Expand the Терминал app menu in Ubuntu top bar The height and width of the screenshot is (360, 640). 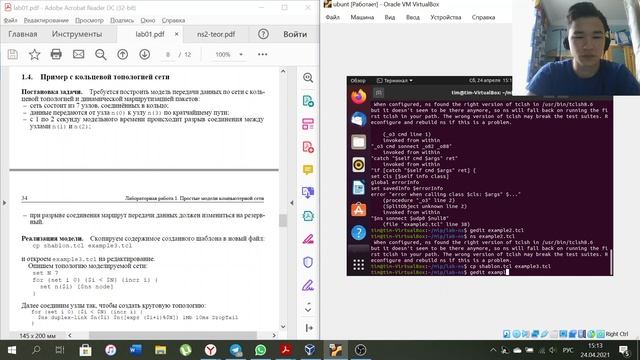click(x=394, y=80)
